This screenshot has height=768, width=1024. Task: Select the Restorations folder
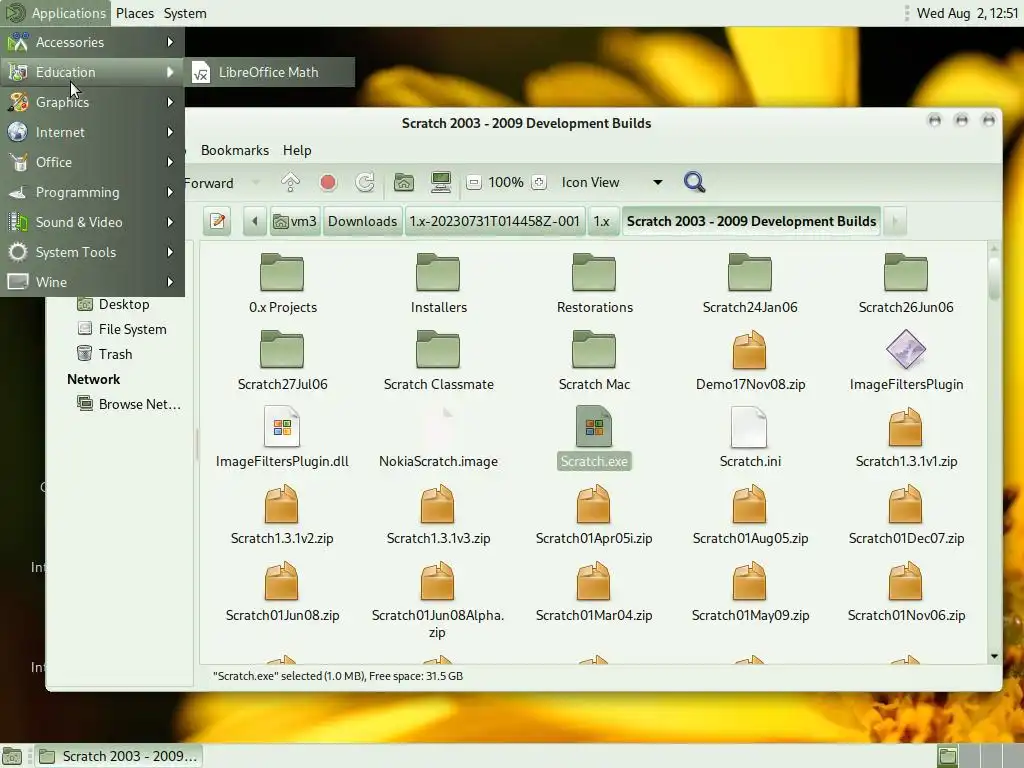point(594,283)
